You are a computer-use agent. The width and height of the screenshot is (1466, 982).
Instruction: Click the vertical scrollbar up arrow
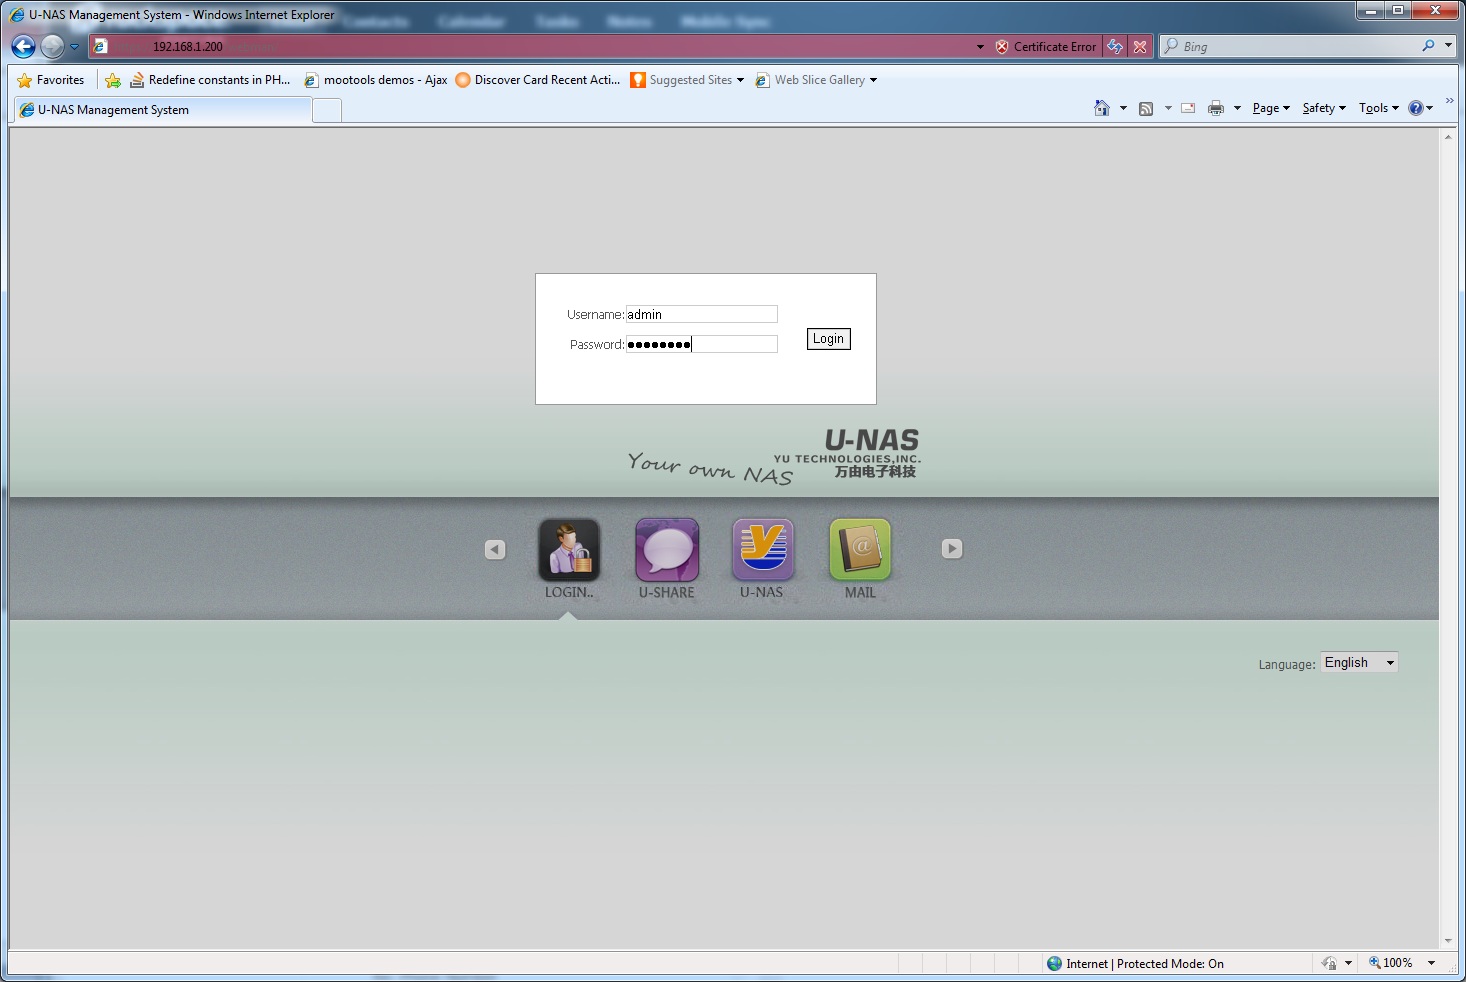tap(1448, 137)
